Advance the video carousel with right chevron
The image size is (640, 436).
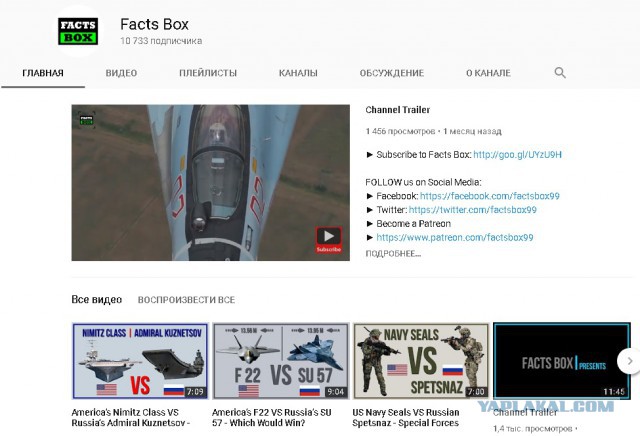[629, 361]
